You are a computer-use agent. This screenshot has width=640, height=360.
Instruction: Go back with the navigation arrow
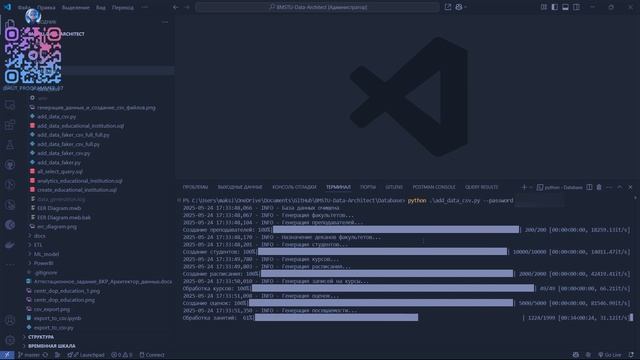click(176, 7)
